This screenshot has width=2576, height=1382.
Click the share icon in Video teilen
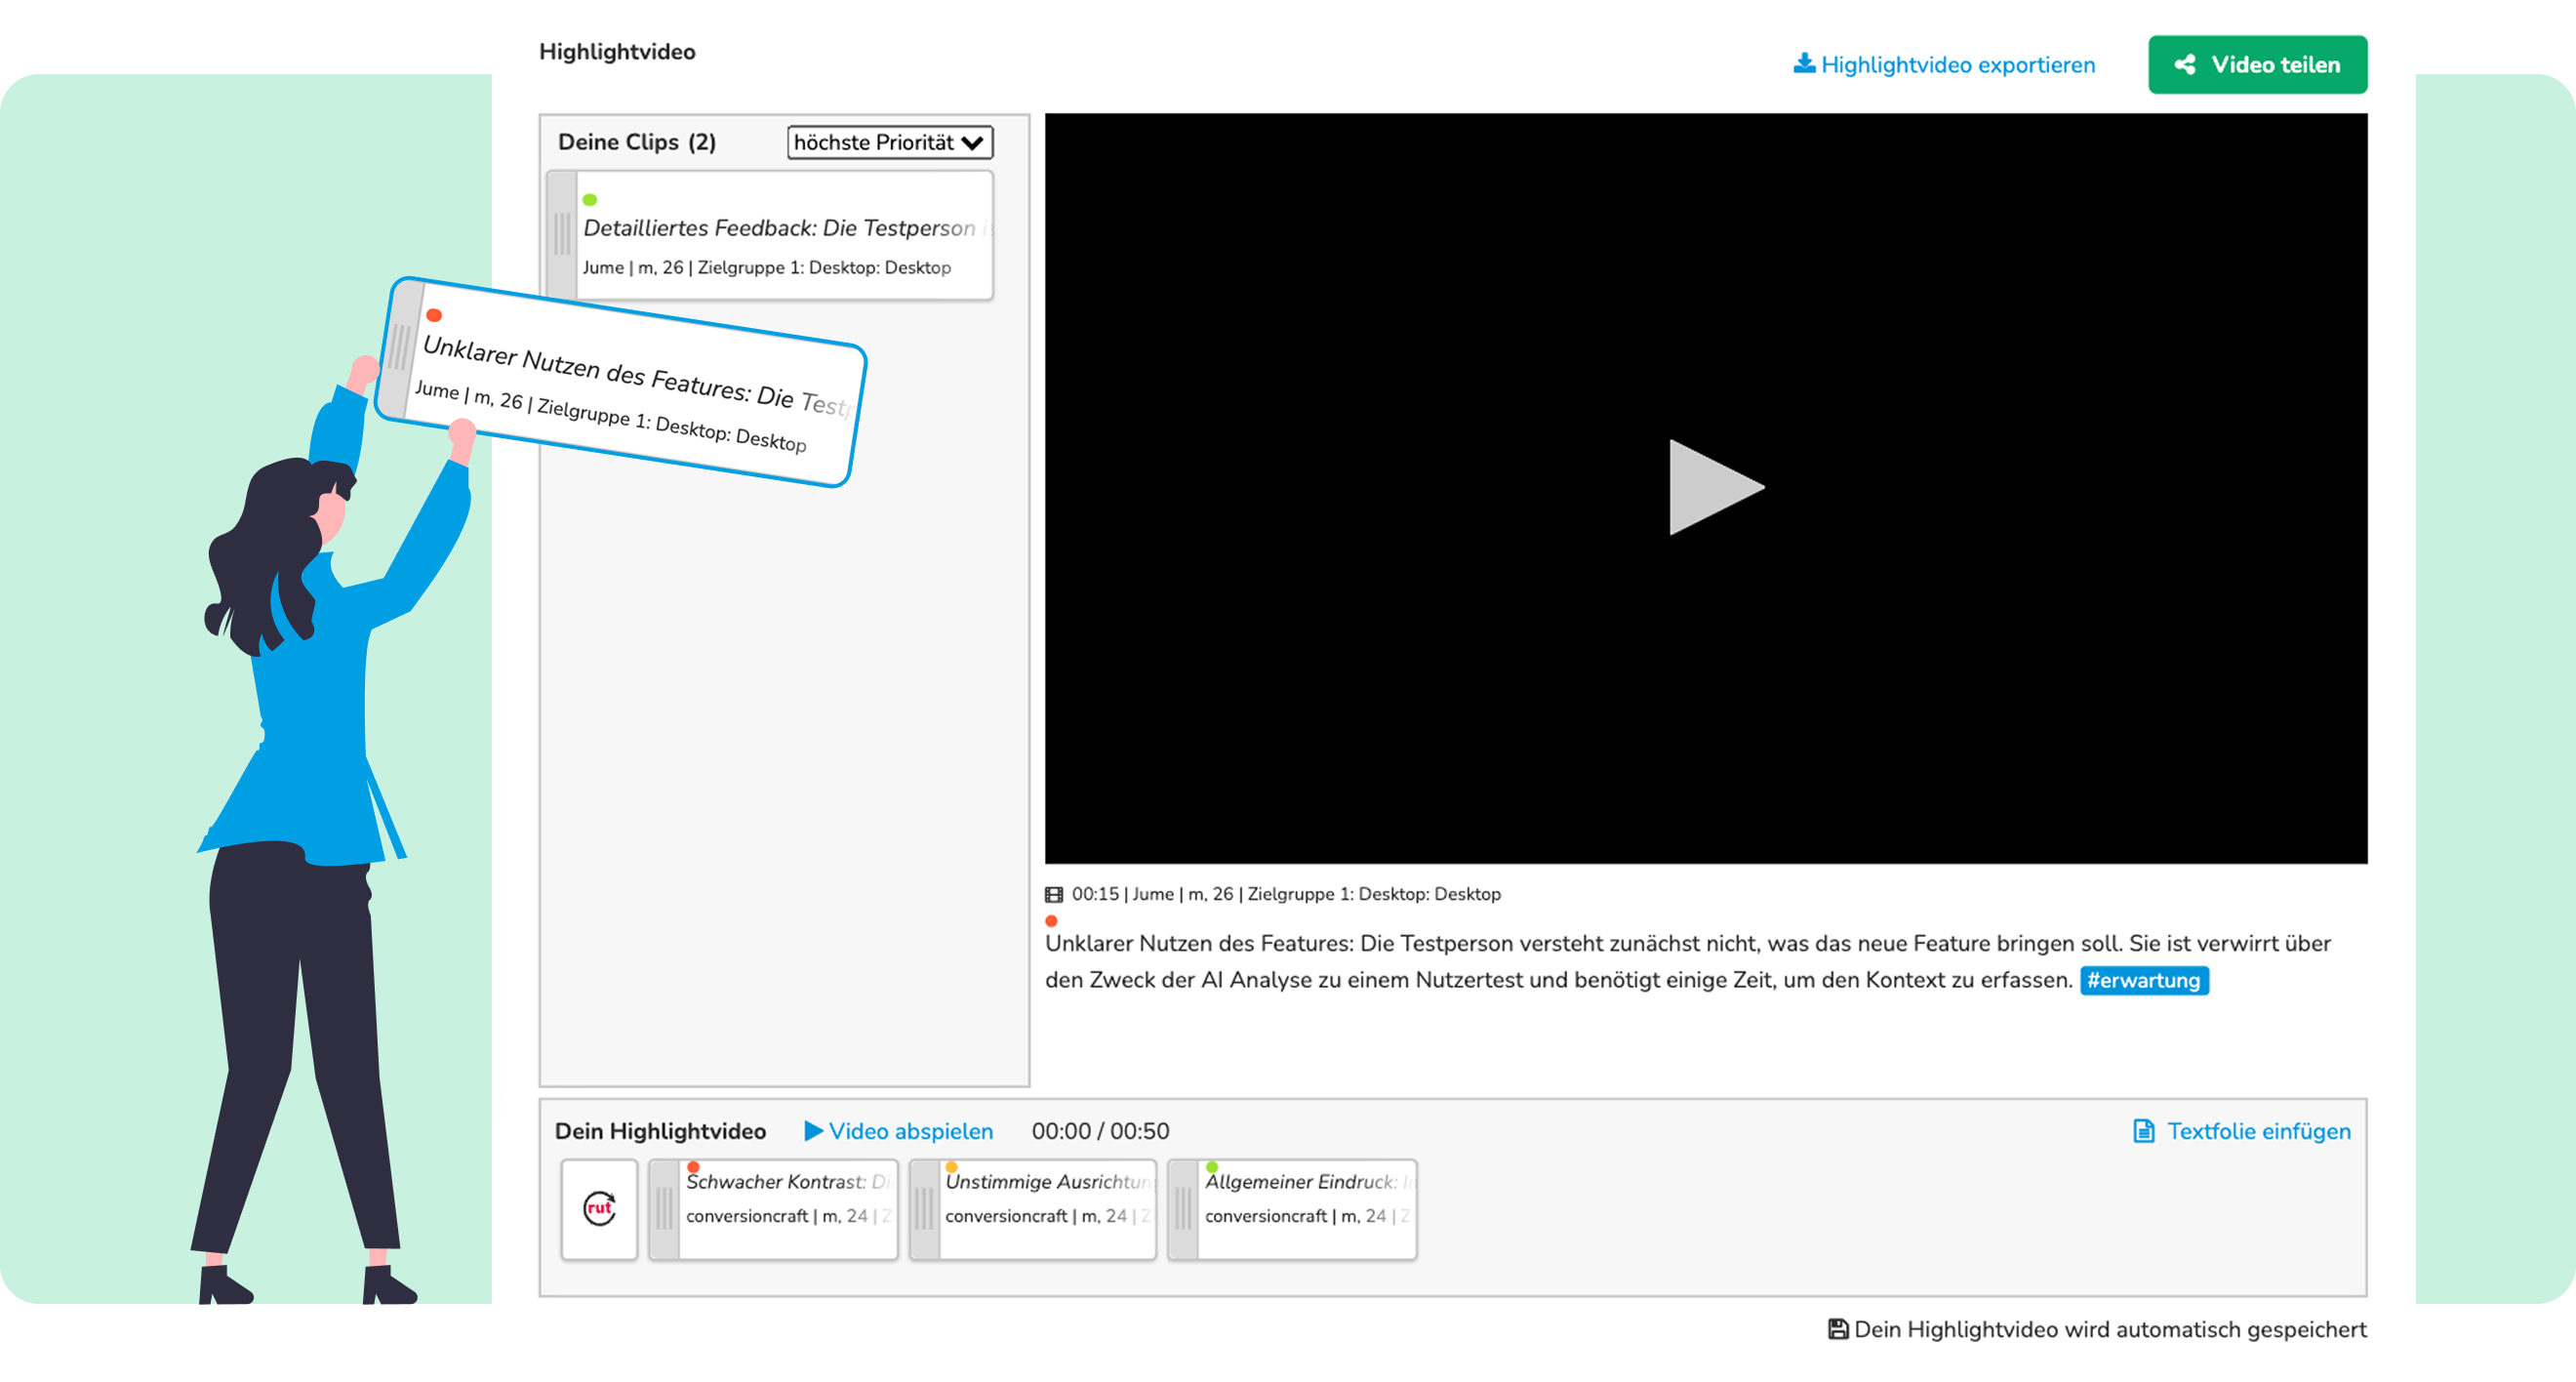(x=2185, y=65)
